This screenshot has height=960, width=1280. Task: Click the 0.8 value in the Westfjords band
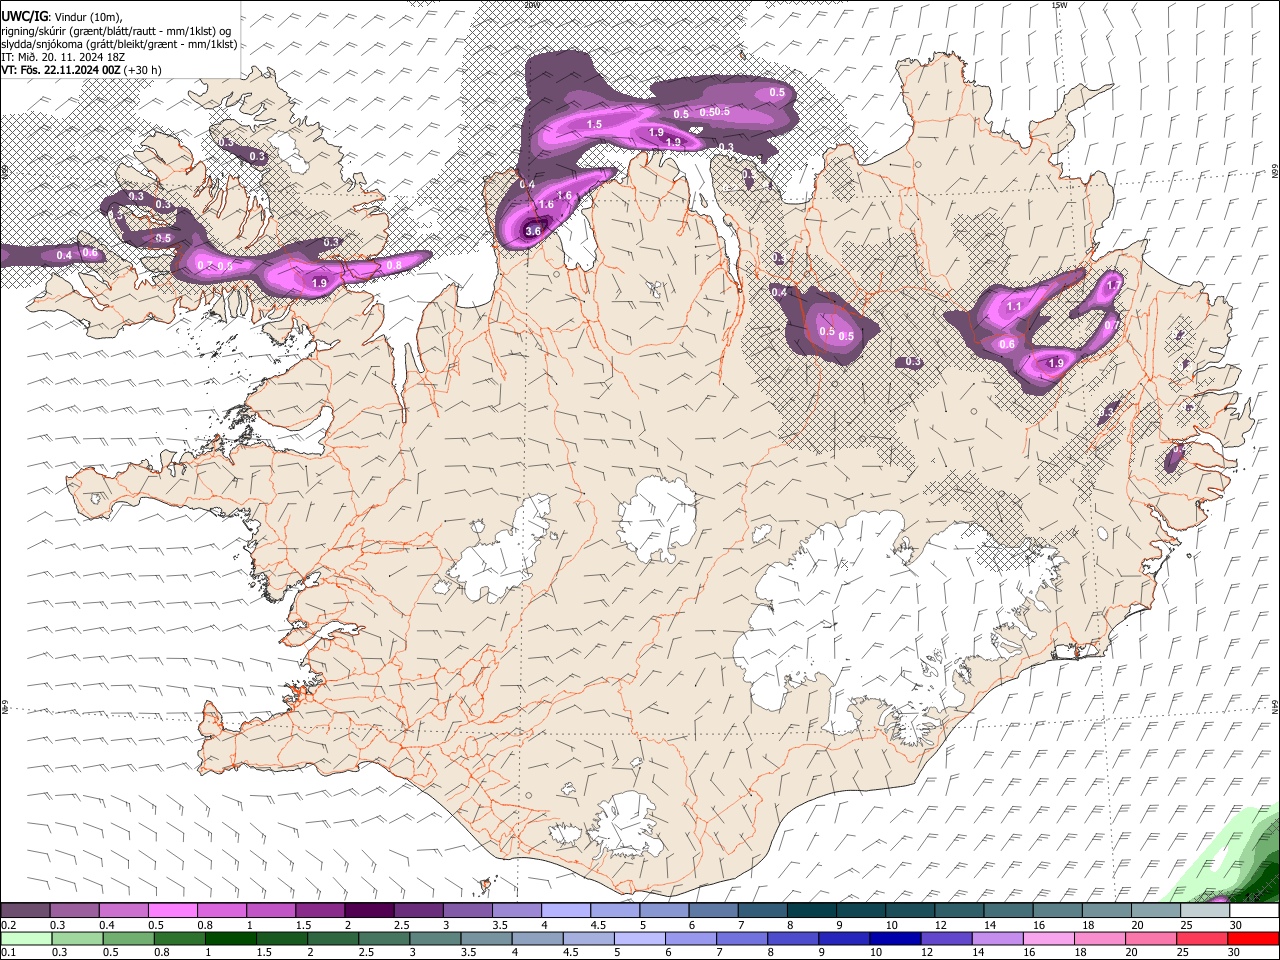coord(394,265)
